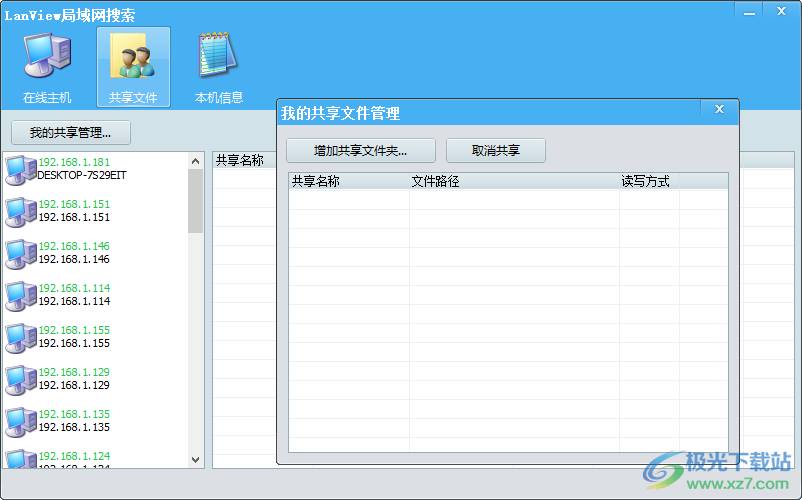This screenshot has width=802, height=500.
Task: Select the computer icon for 192.168.1.114
Action: click(20, 296)
